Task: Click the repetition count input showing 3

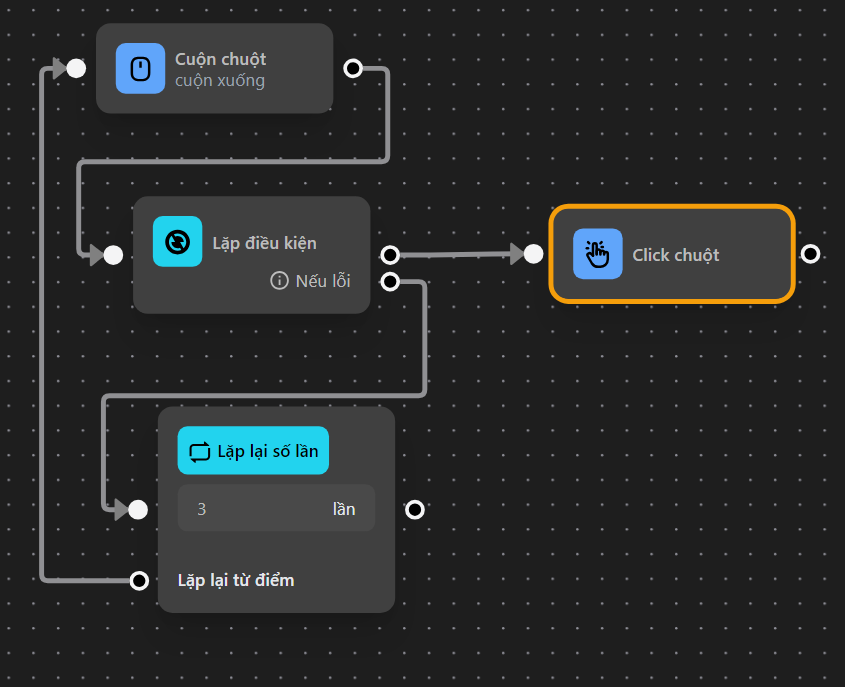Action: [x=276, y=509]
